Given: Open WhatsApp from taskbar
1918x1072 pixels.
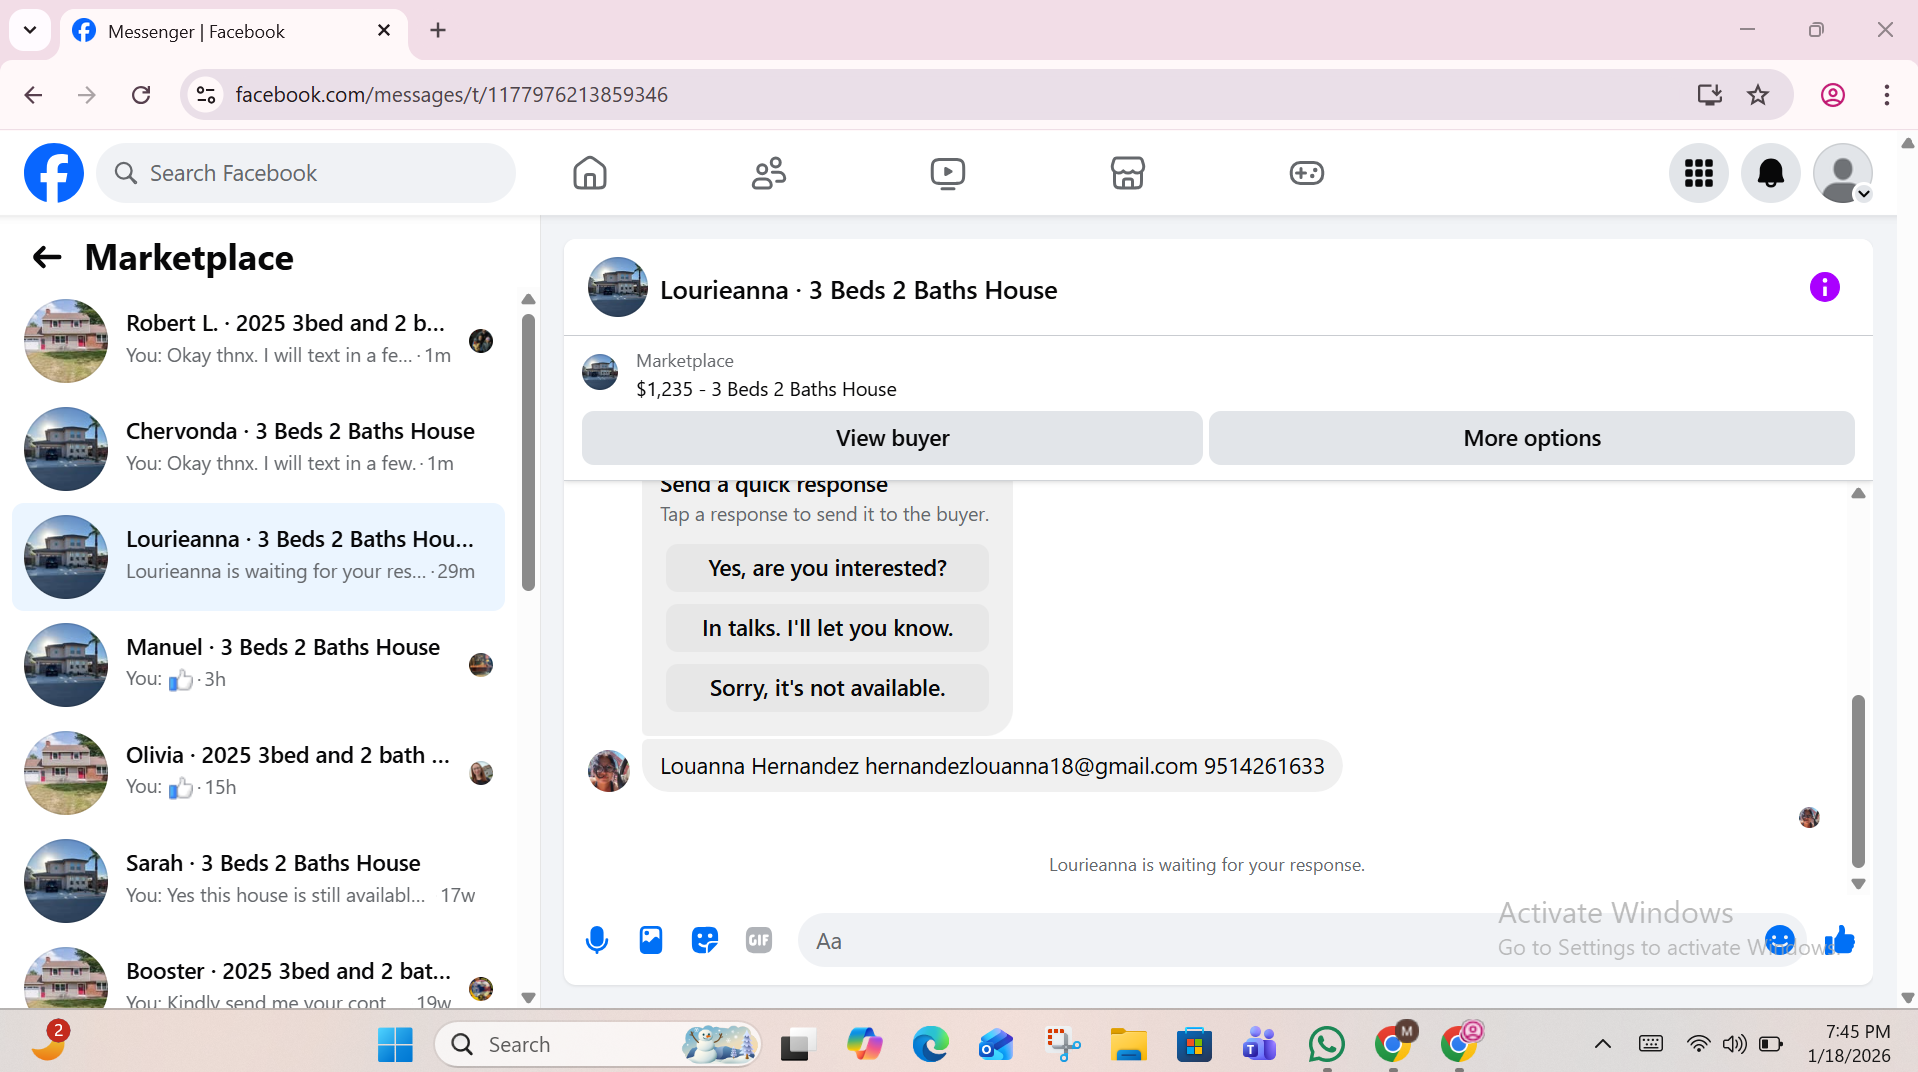Looking at the screenshot, I should tap(1327, 1044).
